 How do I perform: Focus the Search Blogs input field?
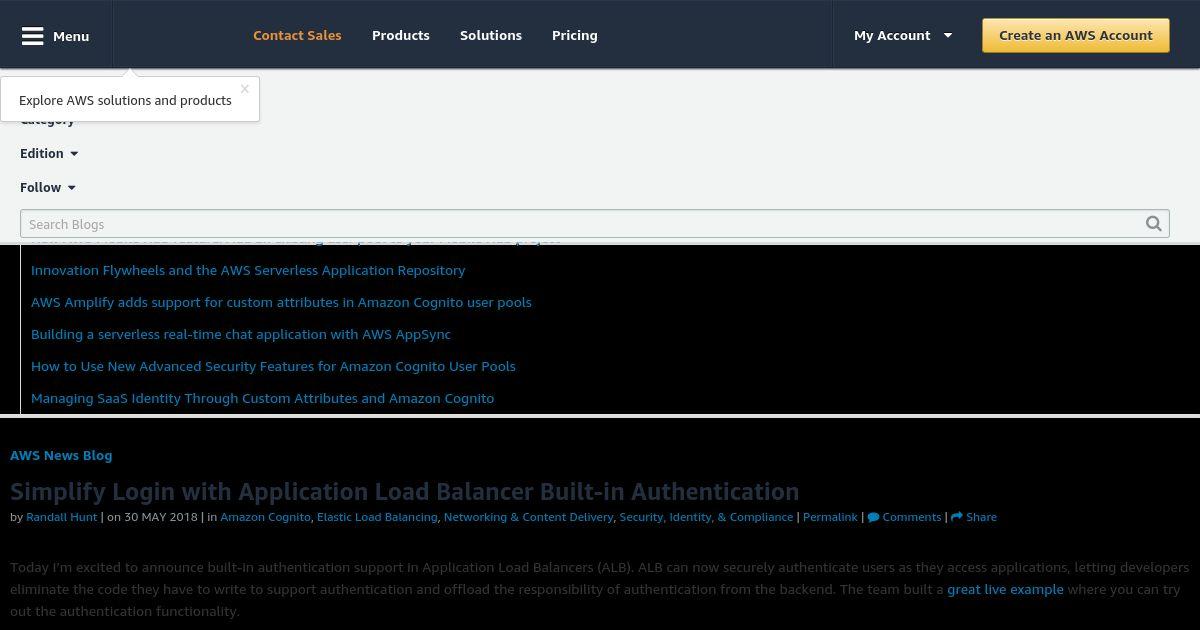pos(580,224)
